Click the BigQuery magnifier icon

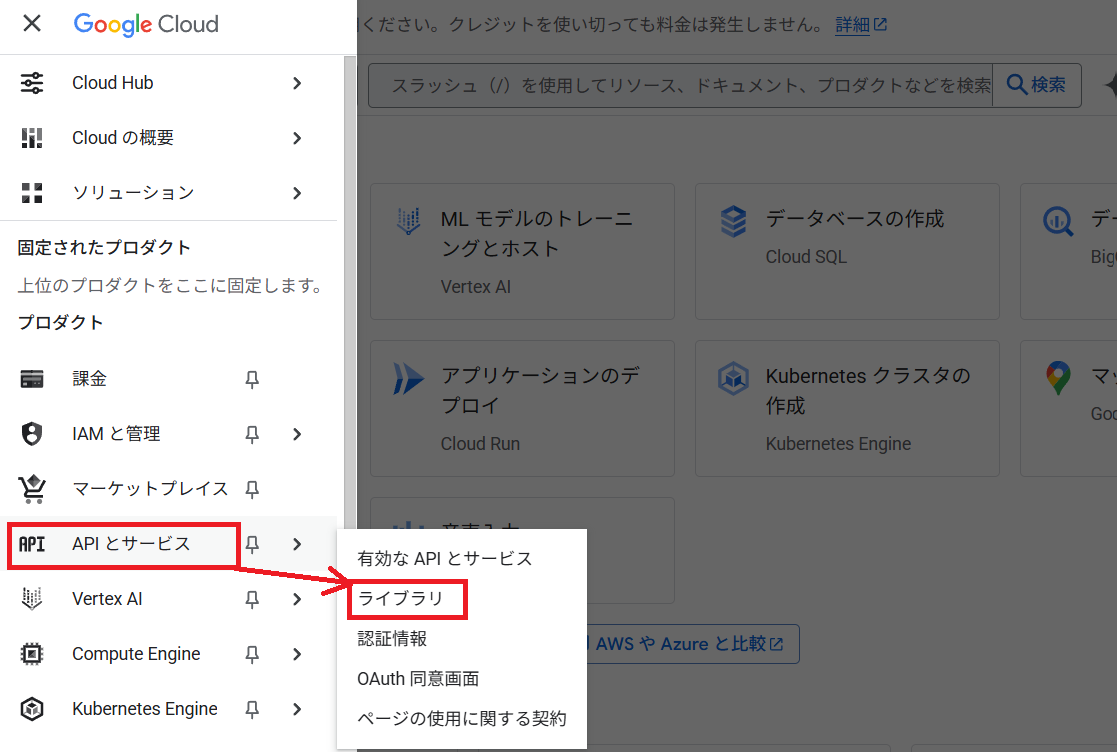click(1058, 221)
